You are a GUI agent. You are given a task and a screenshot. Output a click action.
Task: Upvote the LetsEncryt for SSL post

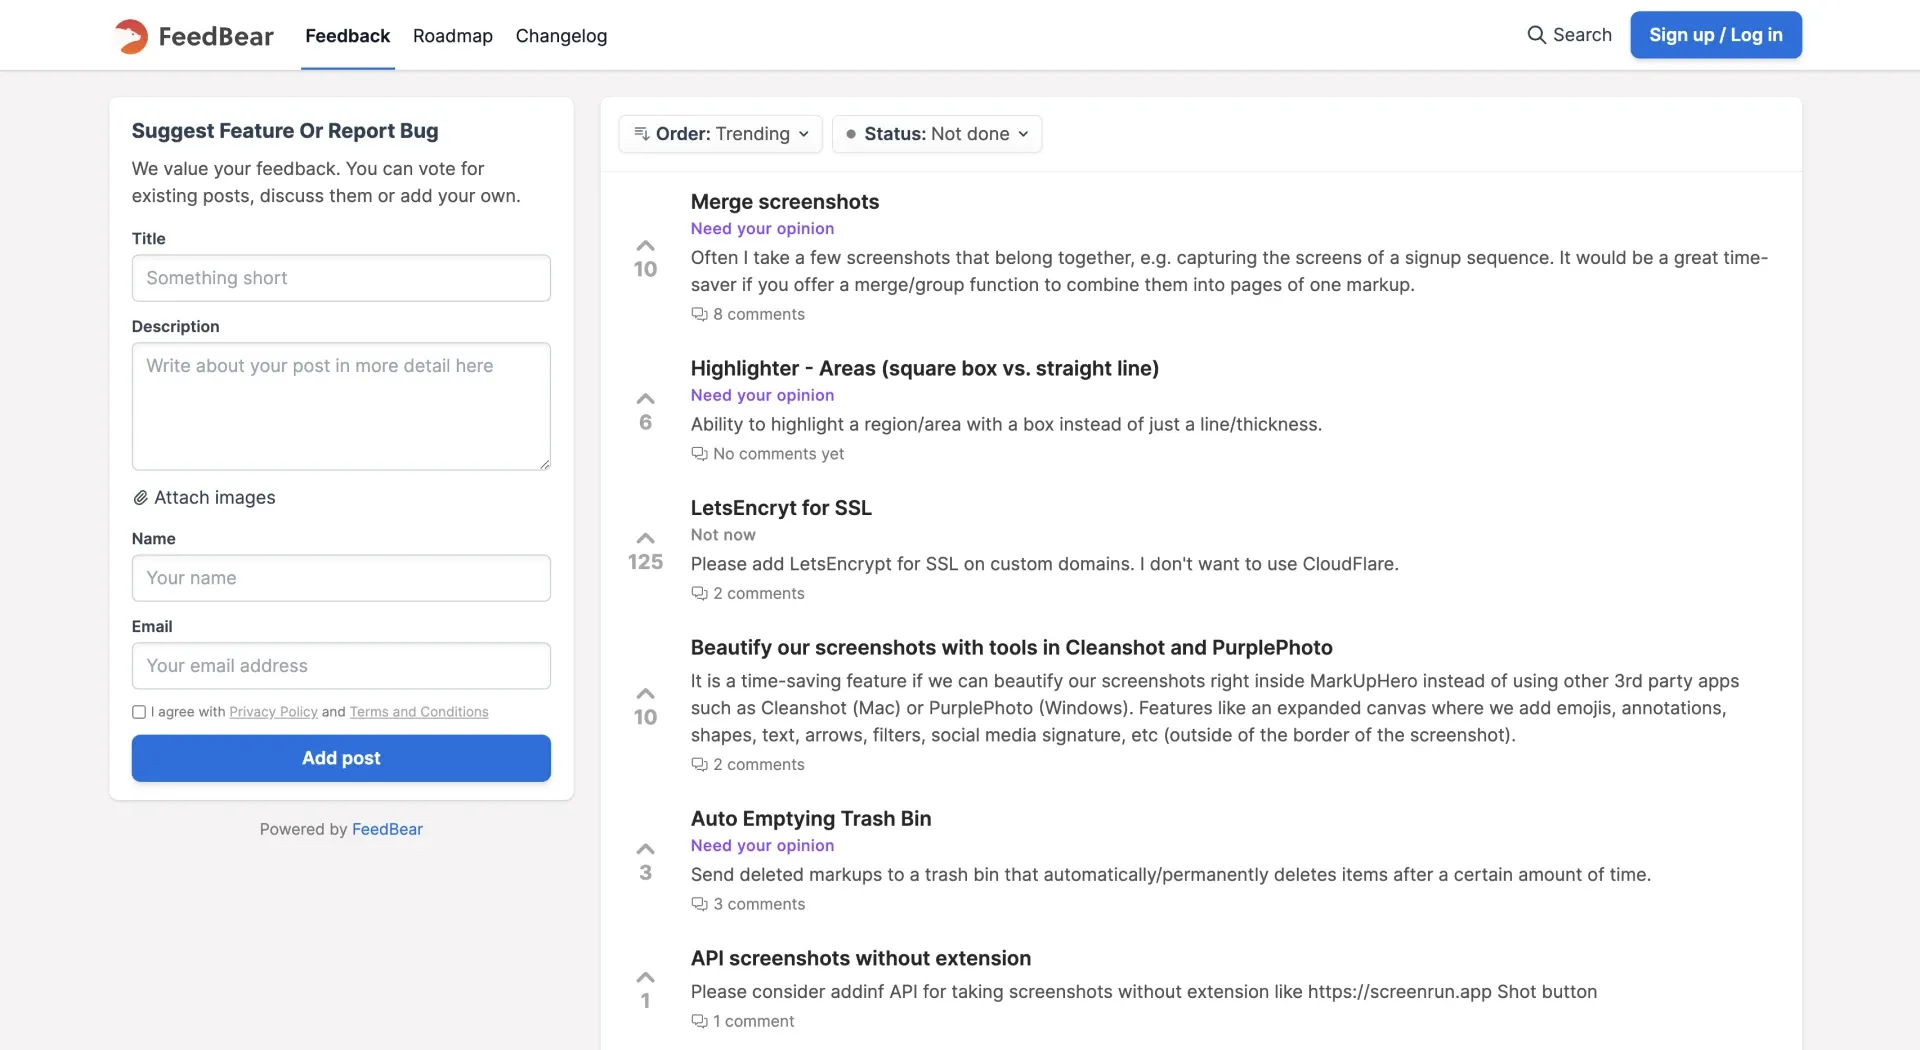tap(646, 538)
